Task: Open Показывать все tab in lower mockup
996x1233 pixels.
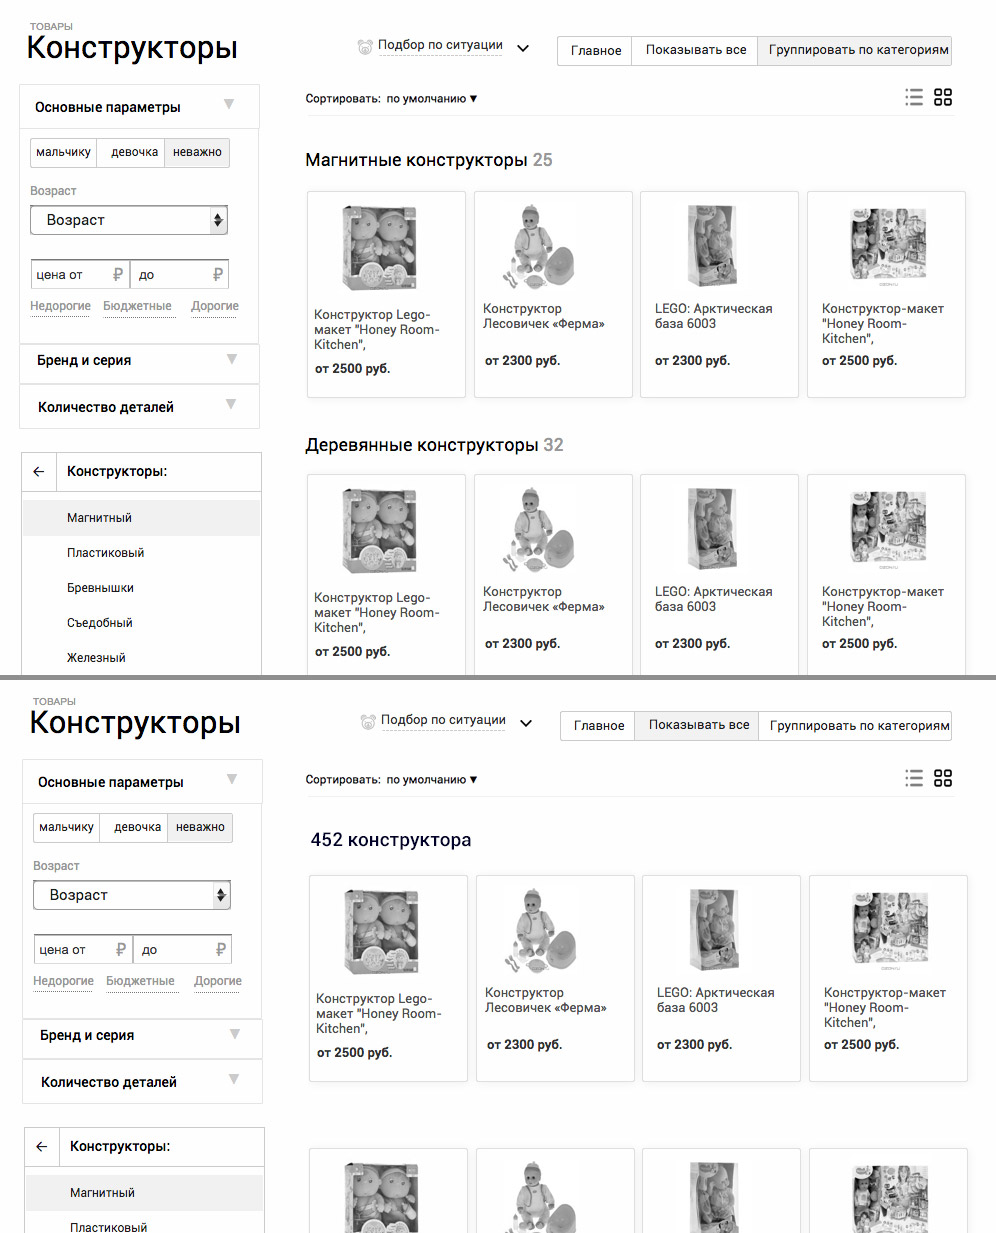Action: tap(698, 725)
